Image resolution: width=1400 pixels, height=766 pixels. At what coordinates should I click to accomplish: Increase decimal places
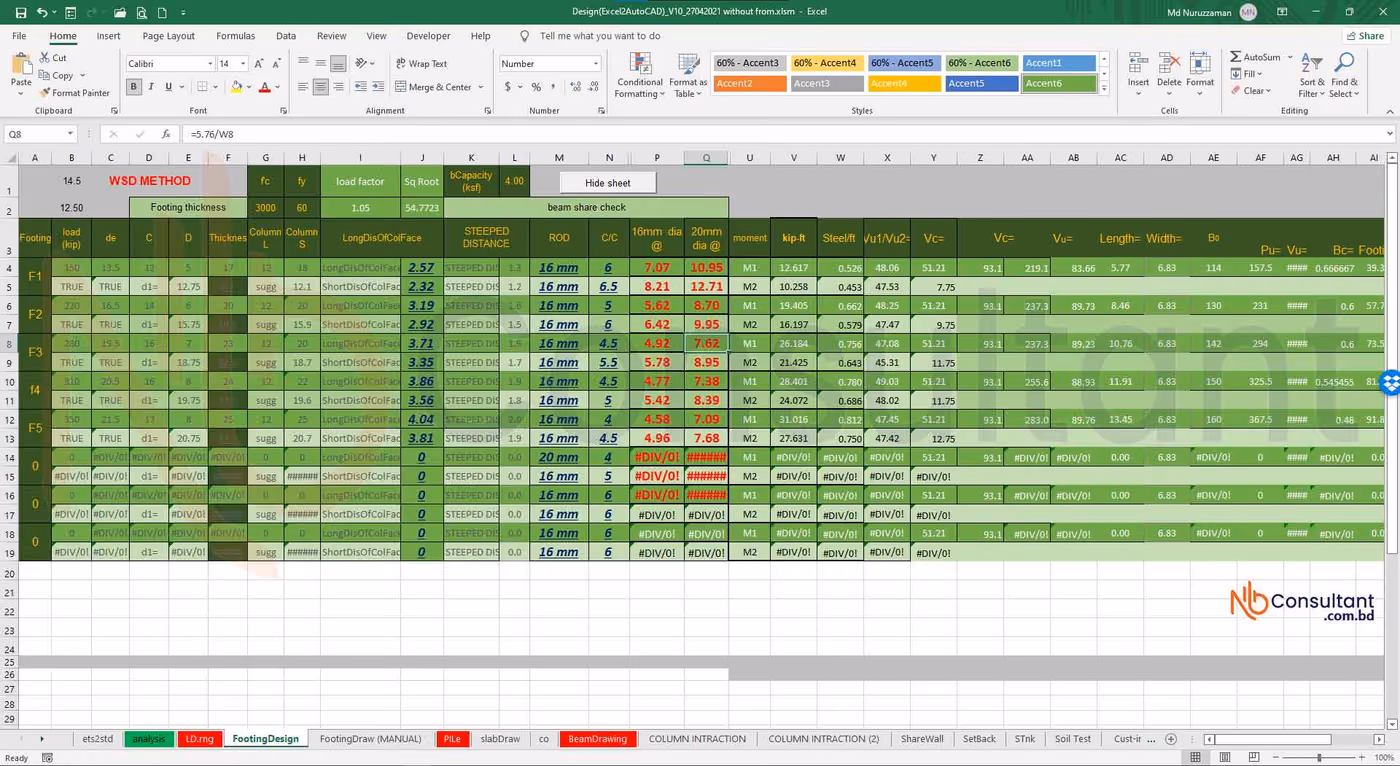click(575, 87)
